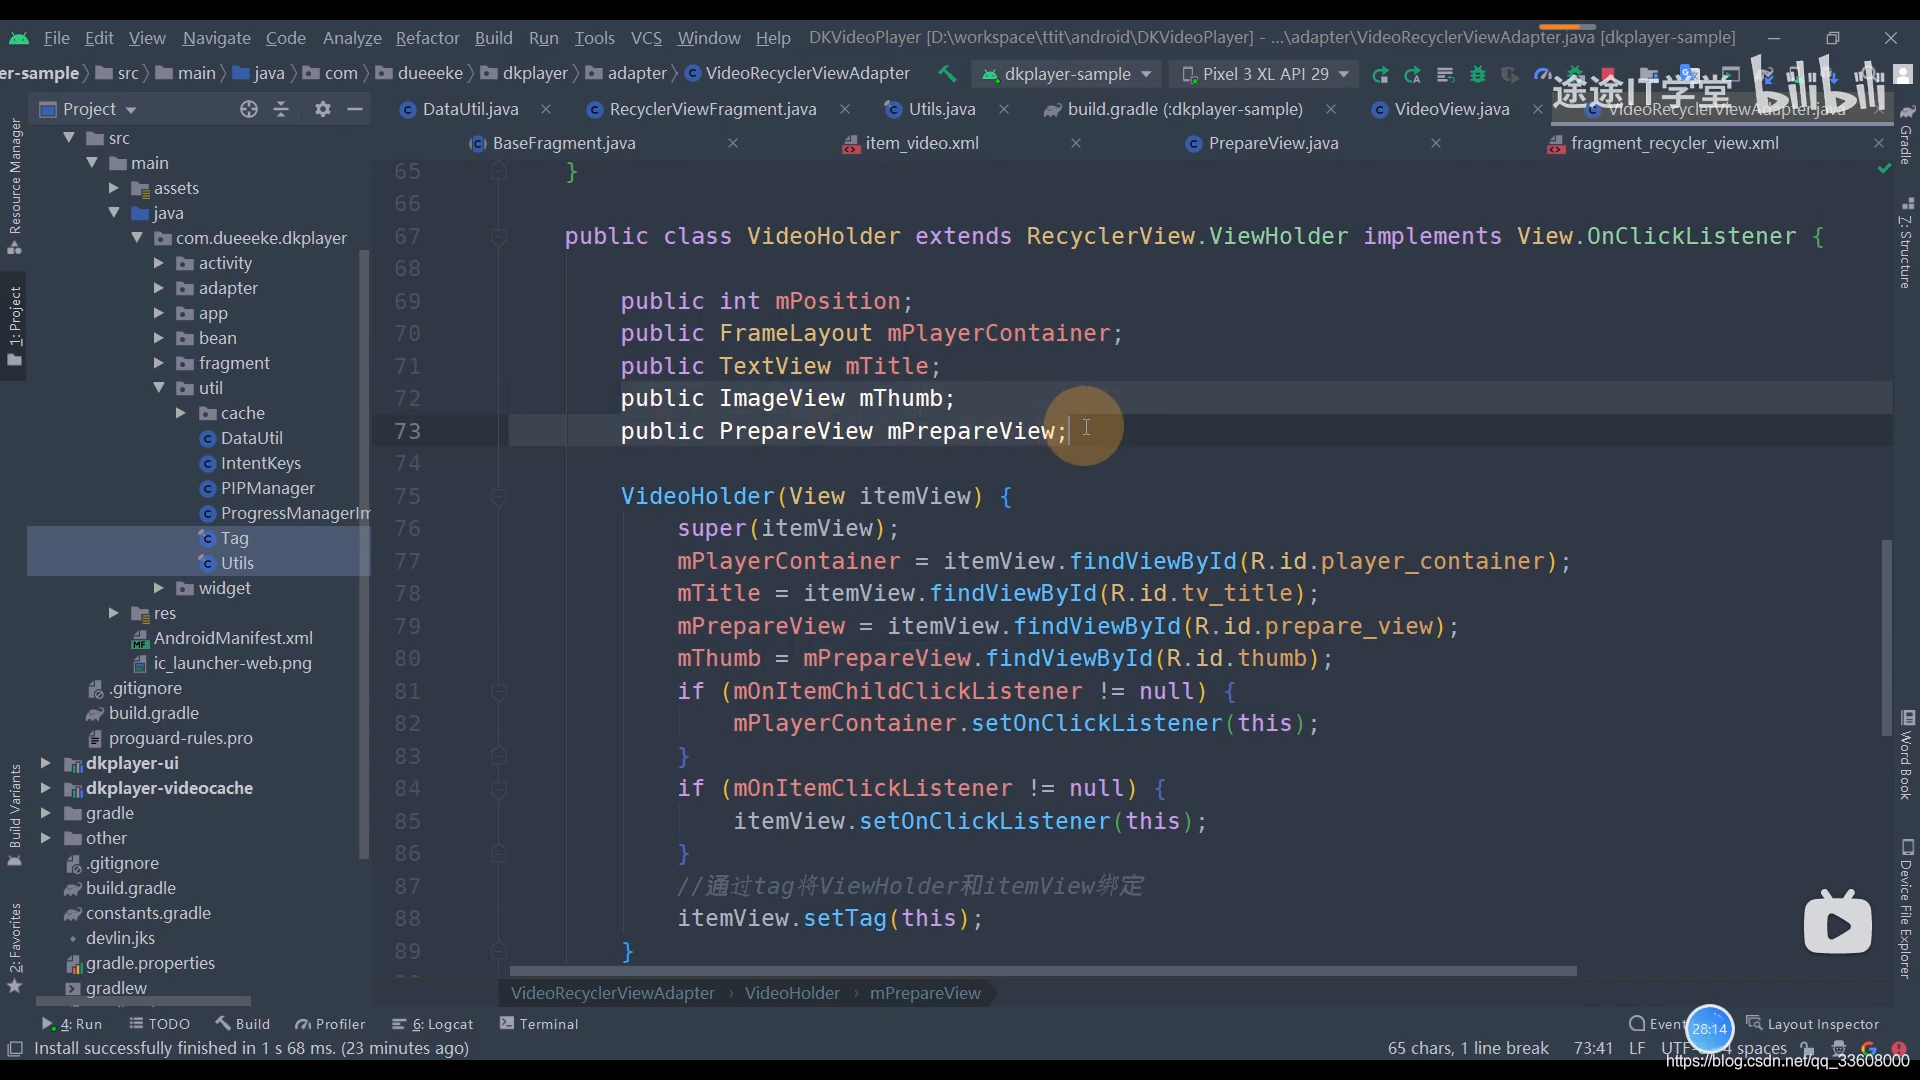This screenshot has width=1920, height=1080.
Task: Click the Profile app gauge icon
Action: click(x=1543, y=74)
